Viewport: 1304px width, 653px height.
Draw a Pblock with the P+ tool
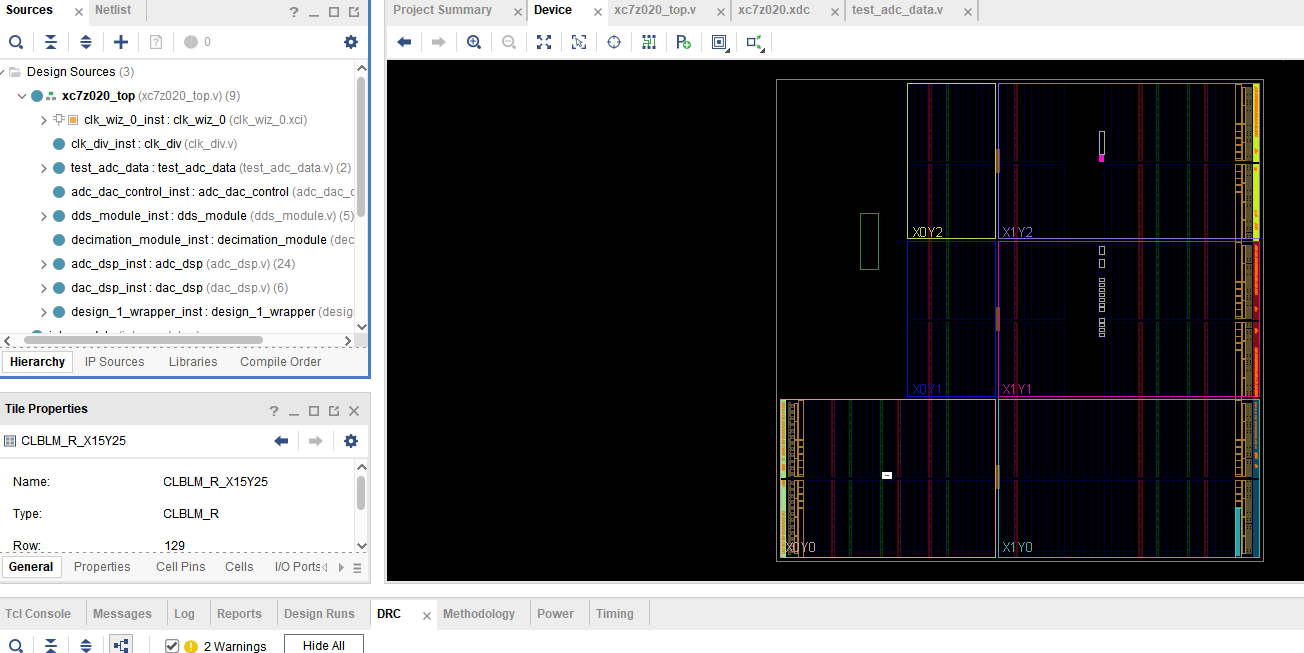click(684, 42)
